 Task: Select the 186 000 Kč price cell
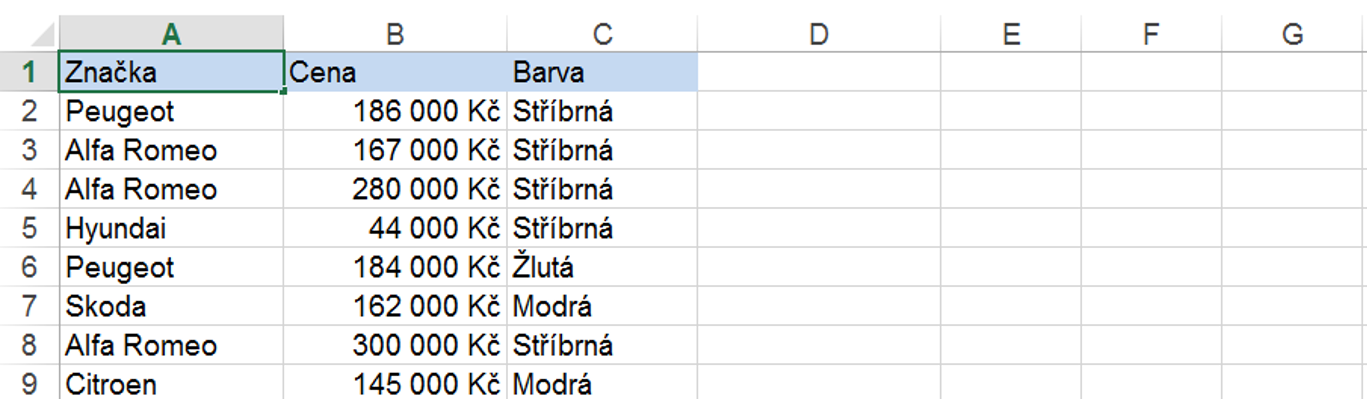point(395,111)
